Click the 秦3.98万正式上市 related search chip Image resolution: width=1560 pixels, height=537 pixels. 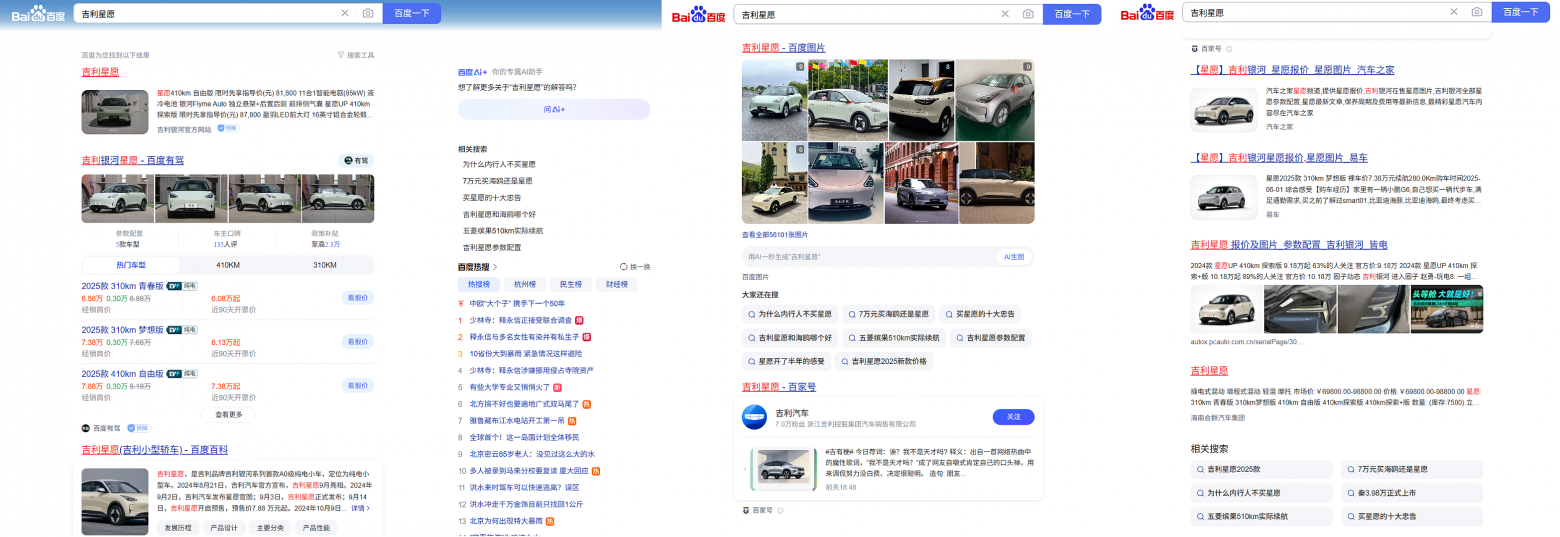click(1412, 493)
